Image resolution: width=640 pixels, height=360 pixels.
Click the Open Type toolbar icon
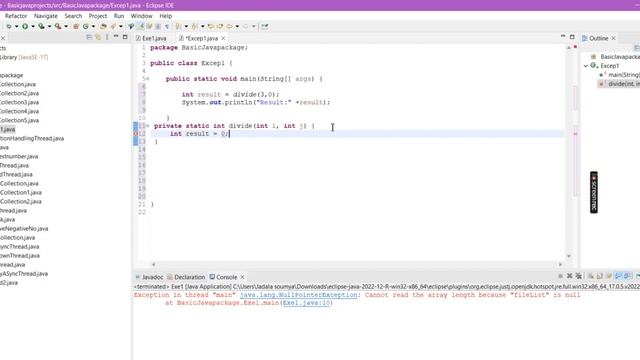click(103, 27)
